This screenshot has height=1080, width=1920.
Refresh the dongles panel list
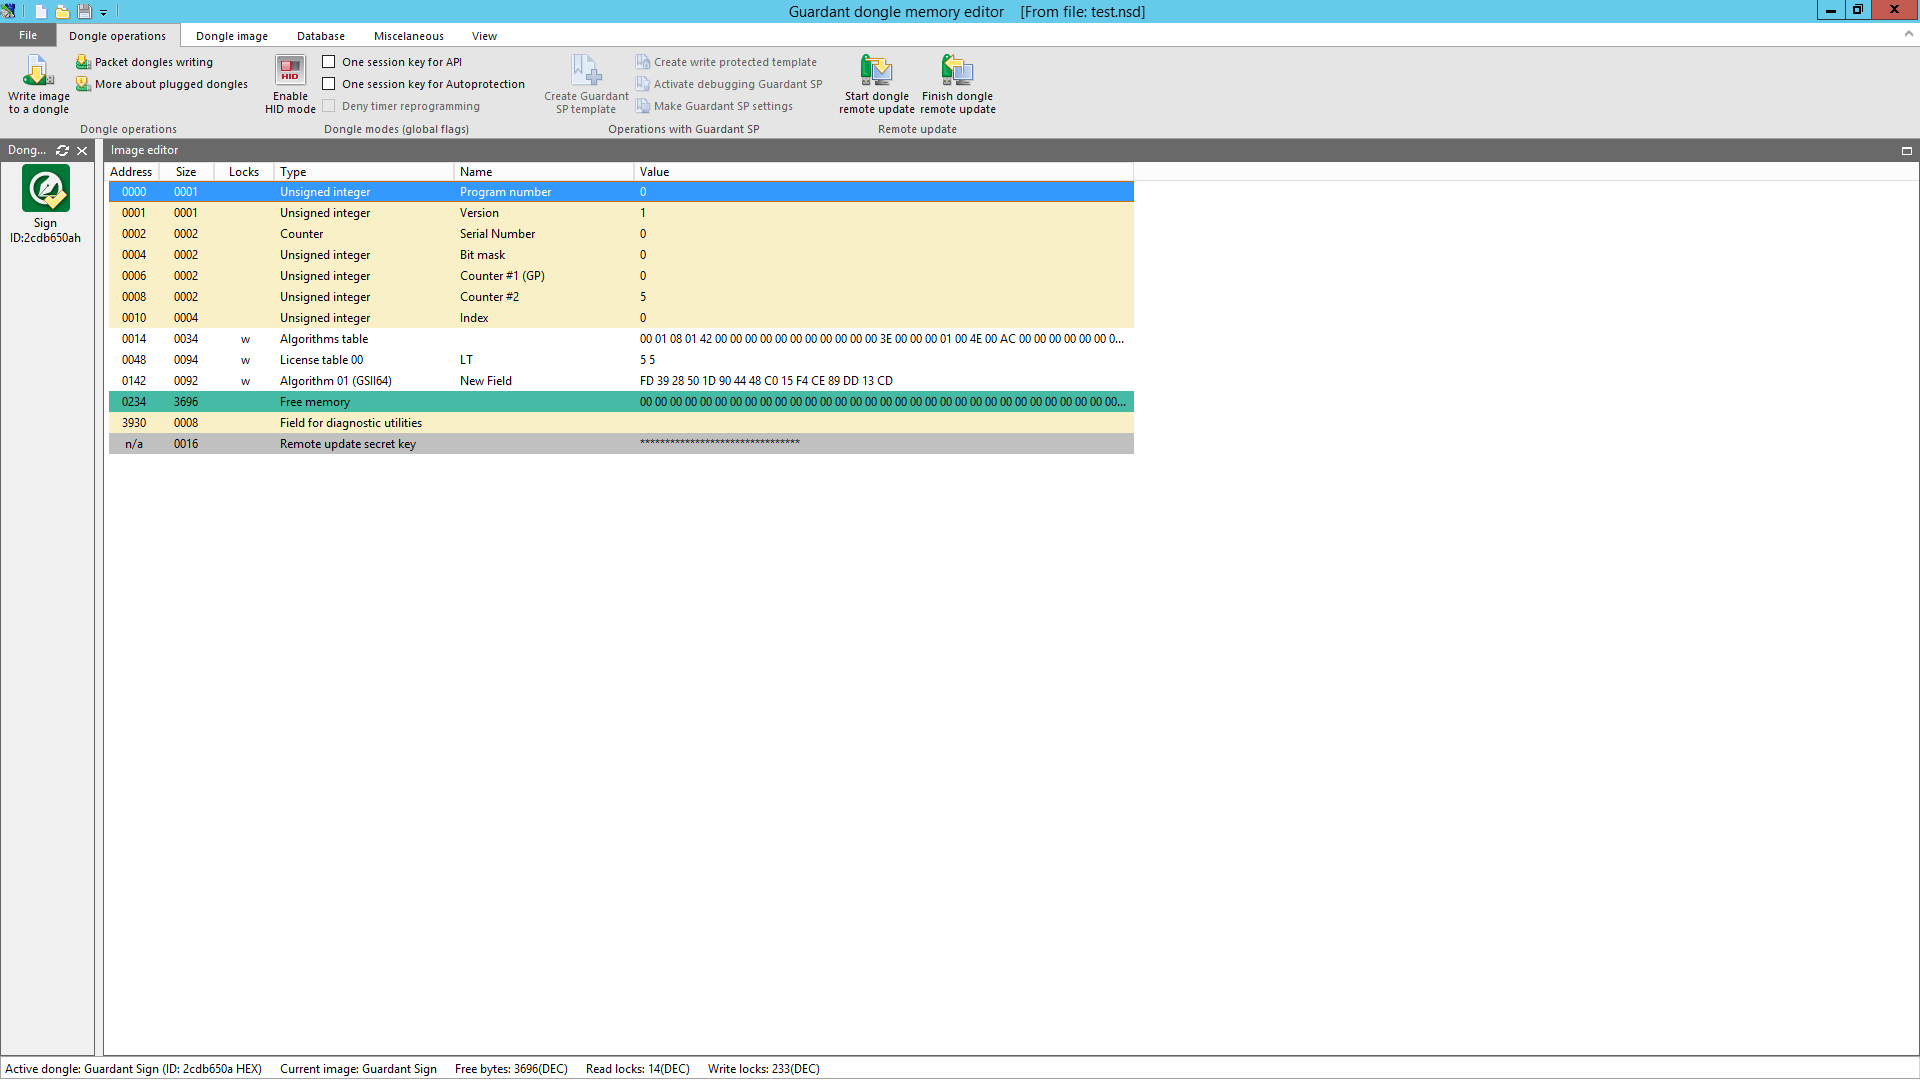click(63, 151)
